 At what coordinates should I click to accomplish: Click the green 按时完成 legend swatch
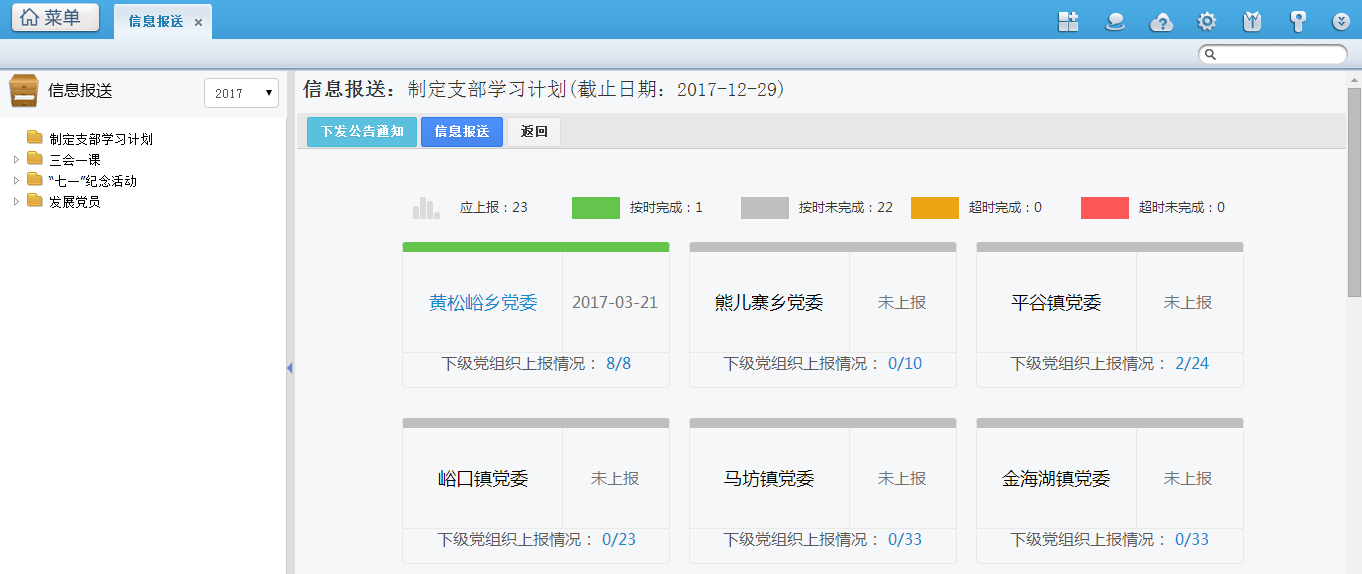click(596, 208)
